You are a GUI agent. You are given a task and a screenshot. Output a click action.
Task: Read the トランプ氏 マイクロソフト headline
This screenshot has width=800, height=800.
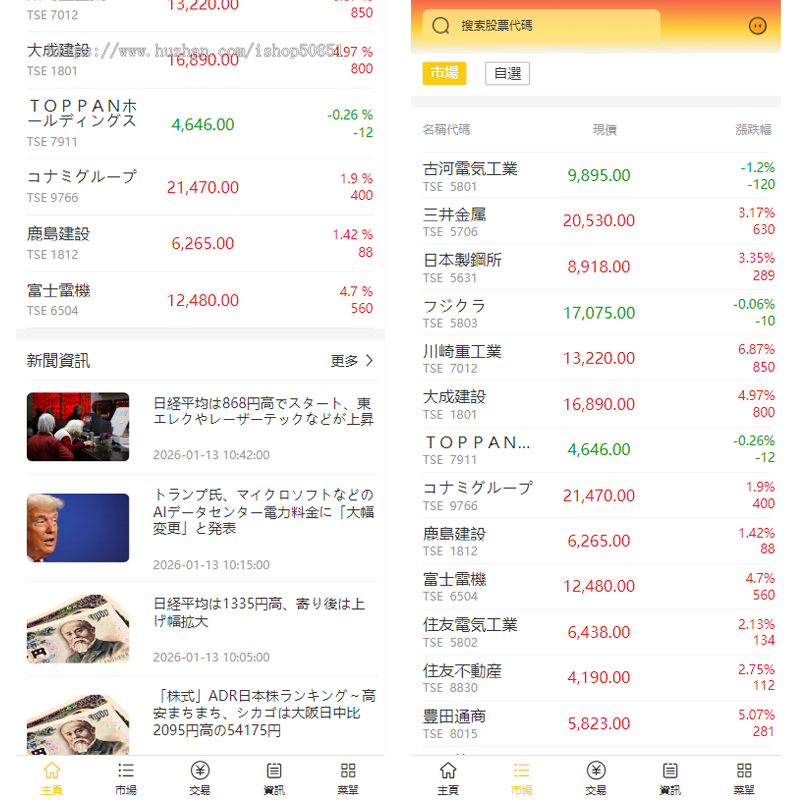[264, 511]
